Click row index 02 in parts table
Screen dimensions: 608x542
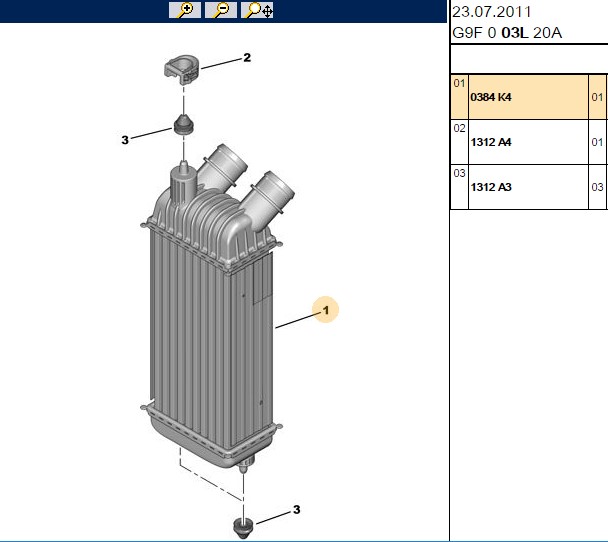(459, 128)
